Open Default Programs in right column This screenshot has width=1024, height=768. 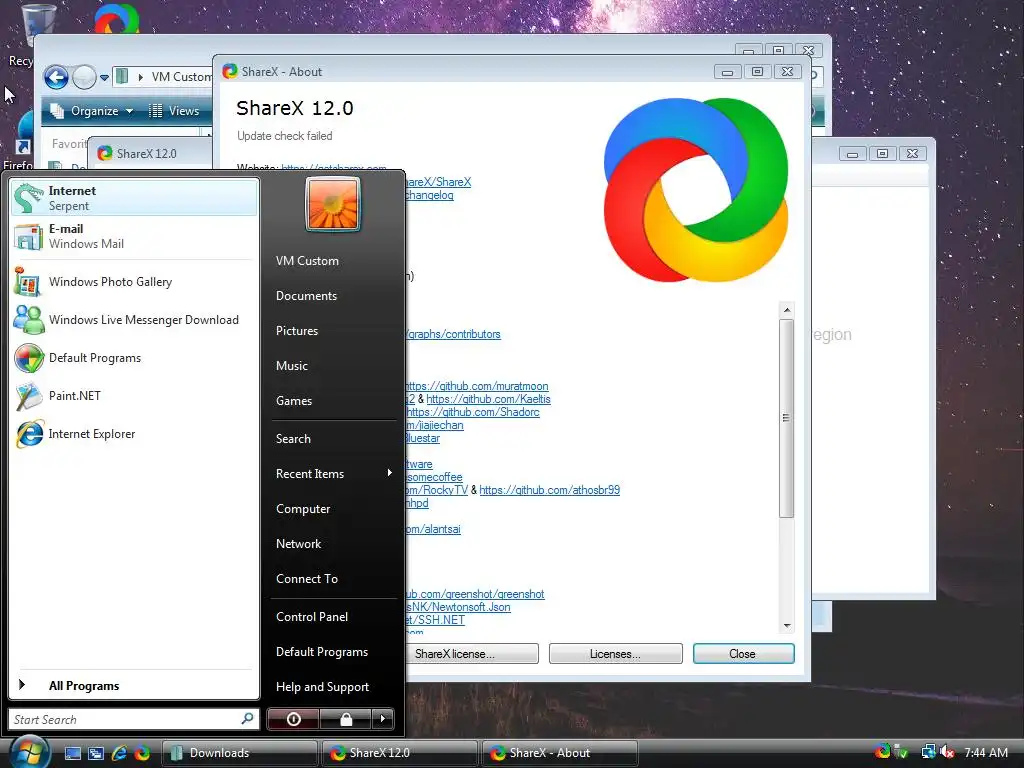pos(322,652)
